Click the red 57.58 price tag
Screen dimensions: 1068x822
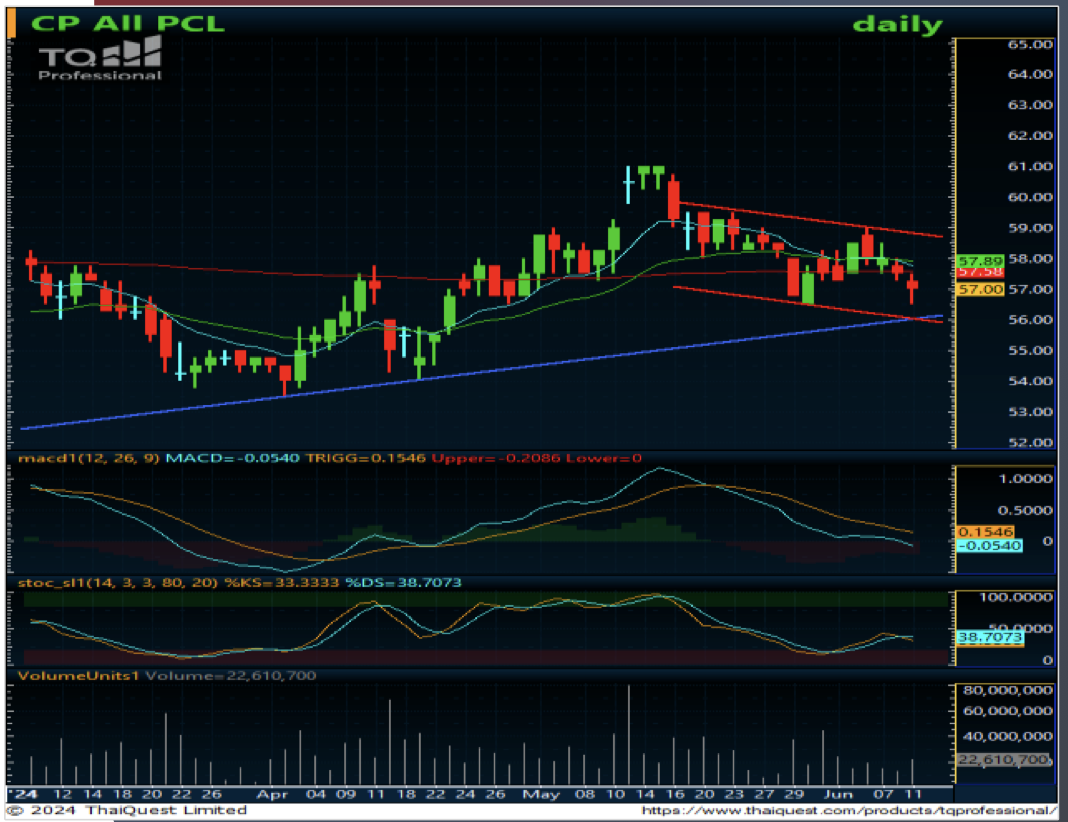point(980,272)
